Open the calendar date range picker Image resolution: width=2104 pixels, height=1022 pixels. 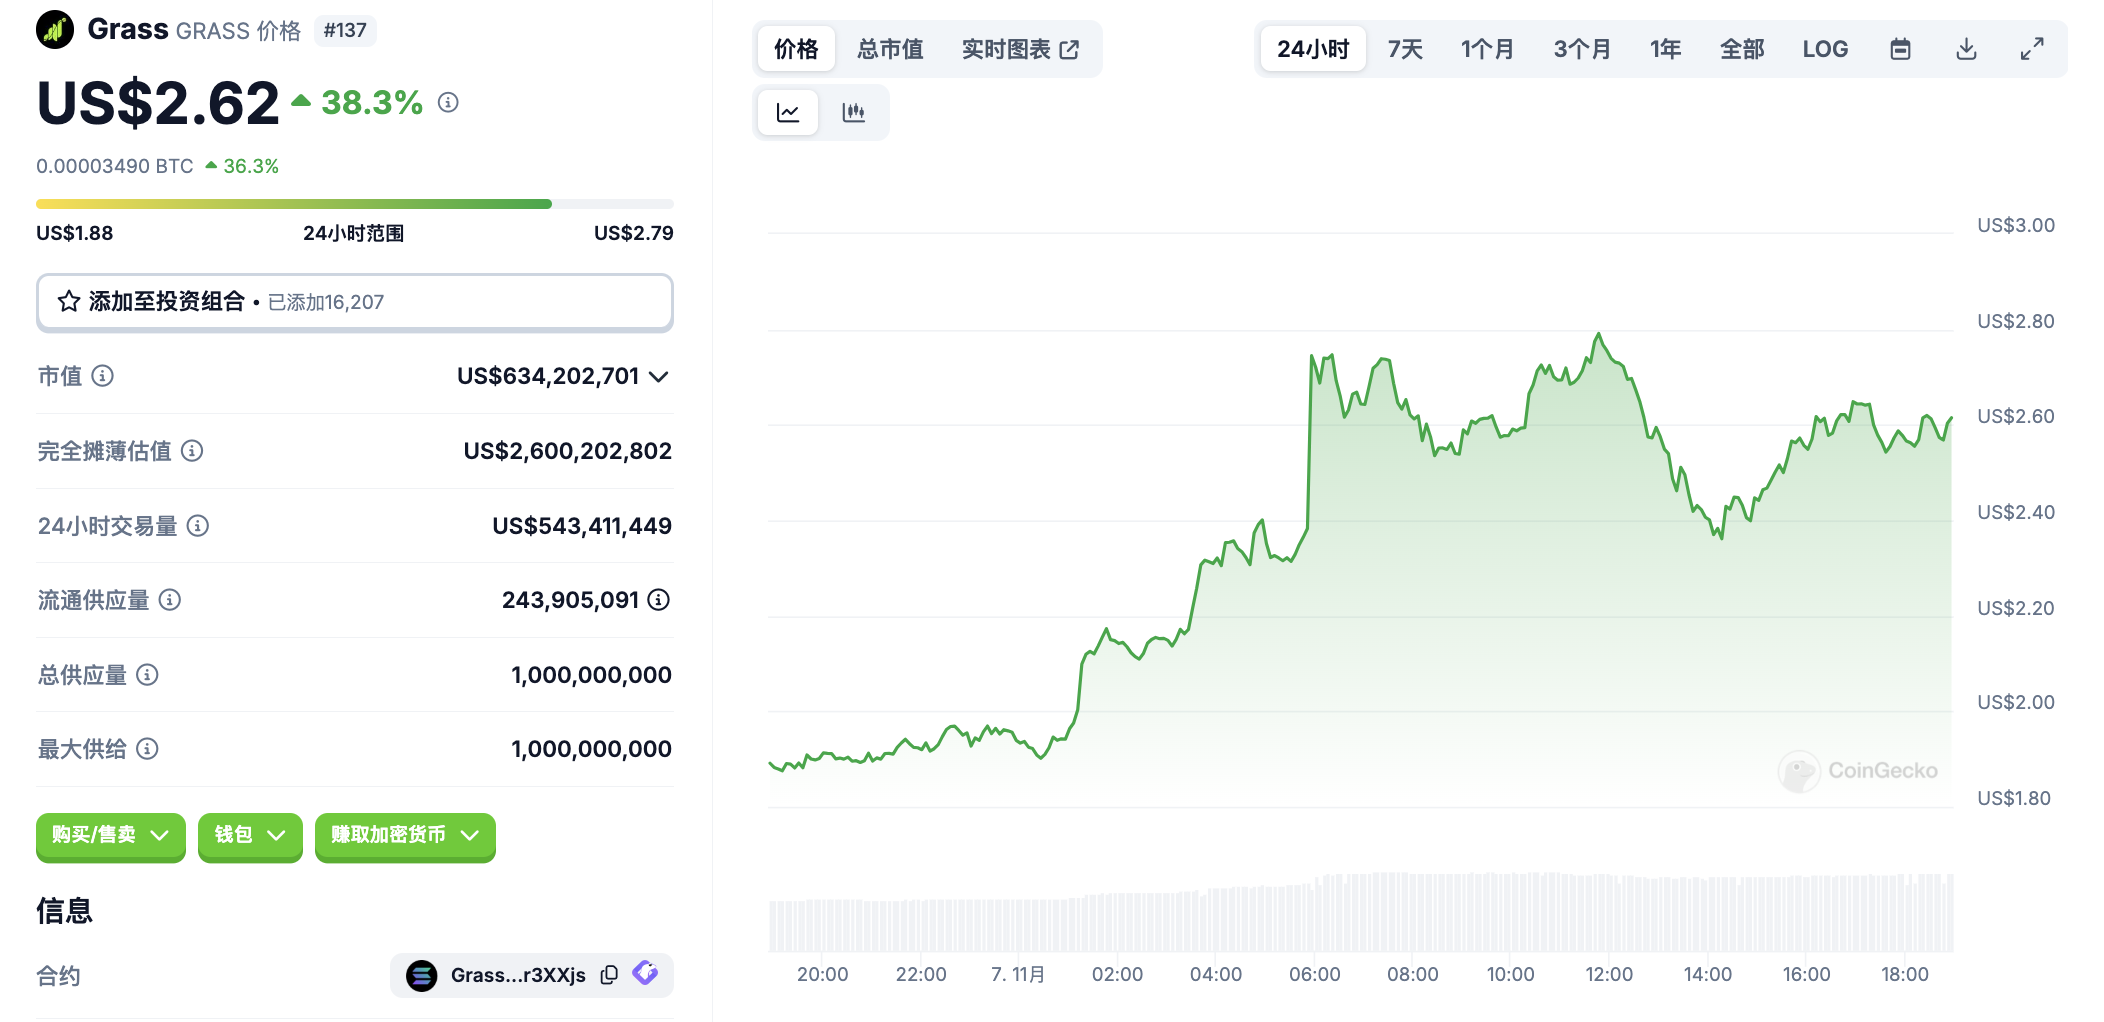(1900, 49)
